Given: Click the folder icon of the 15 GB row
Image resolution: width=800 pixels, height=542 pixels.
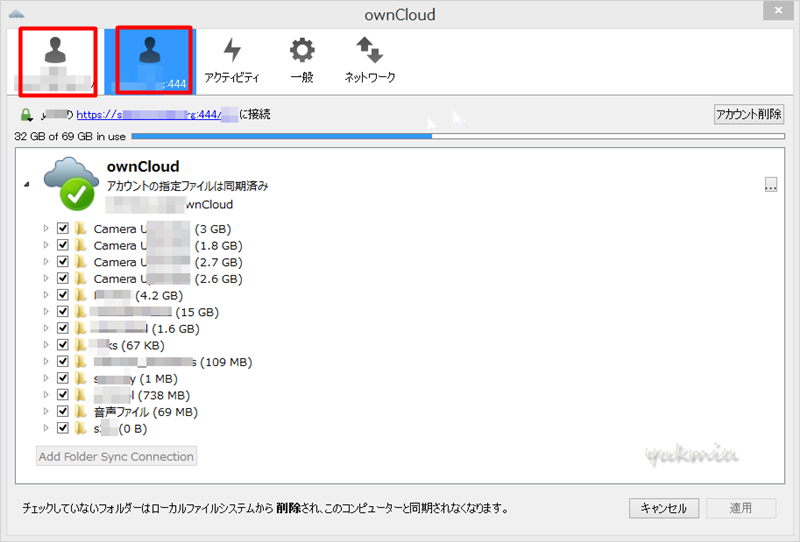Looking at the screenshot, I should coord(81,311).
